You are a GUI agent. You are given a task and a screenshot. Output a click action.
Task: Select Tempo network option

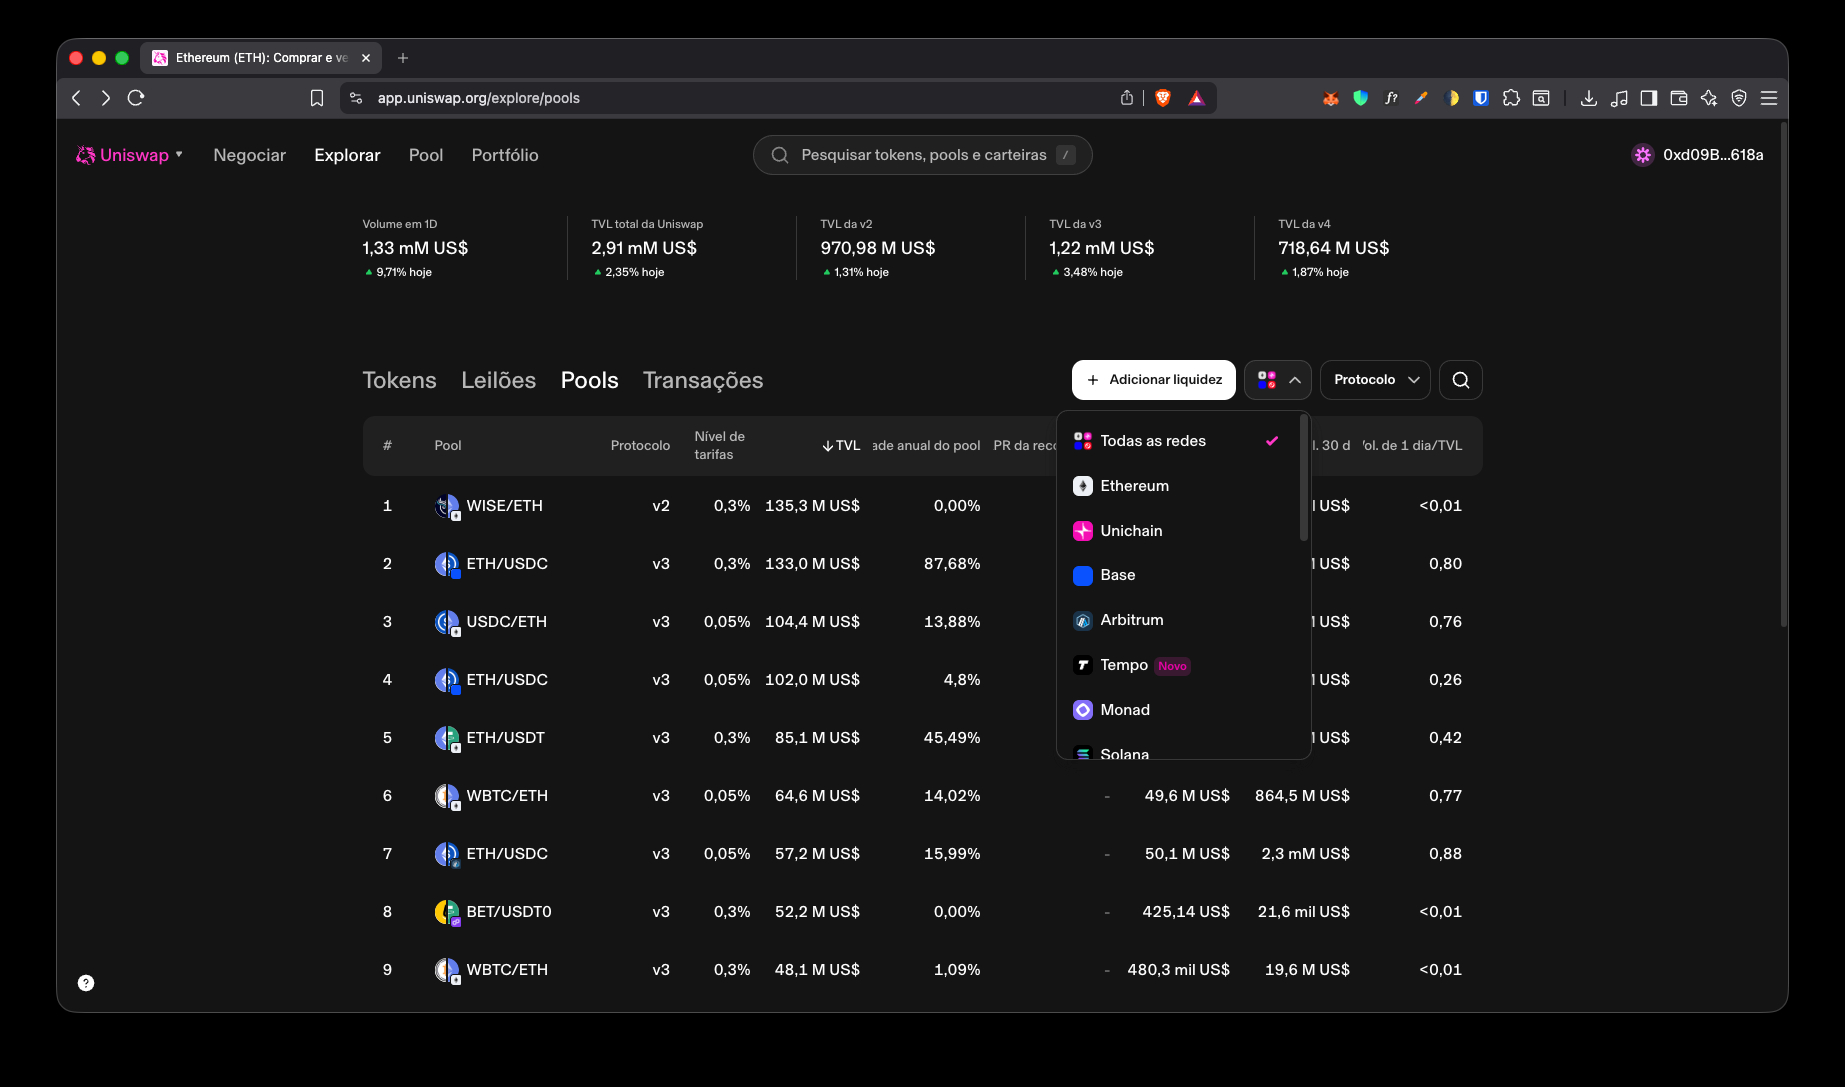click(1176, 665)
